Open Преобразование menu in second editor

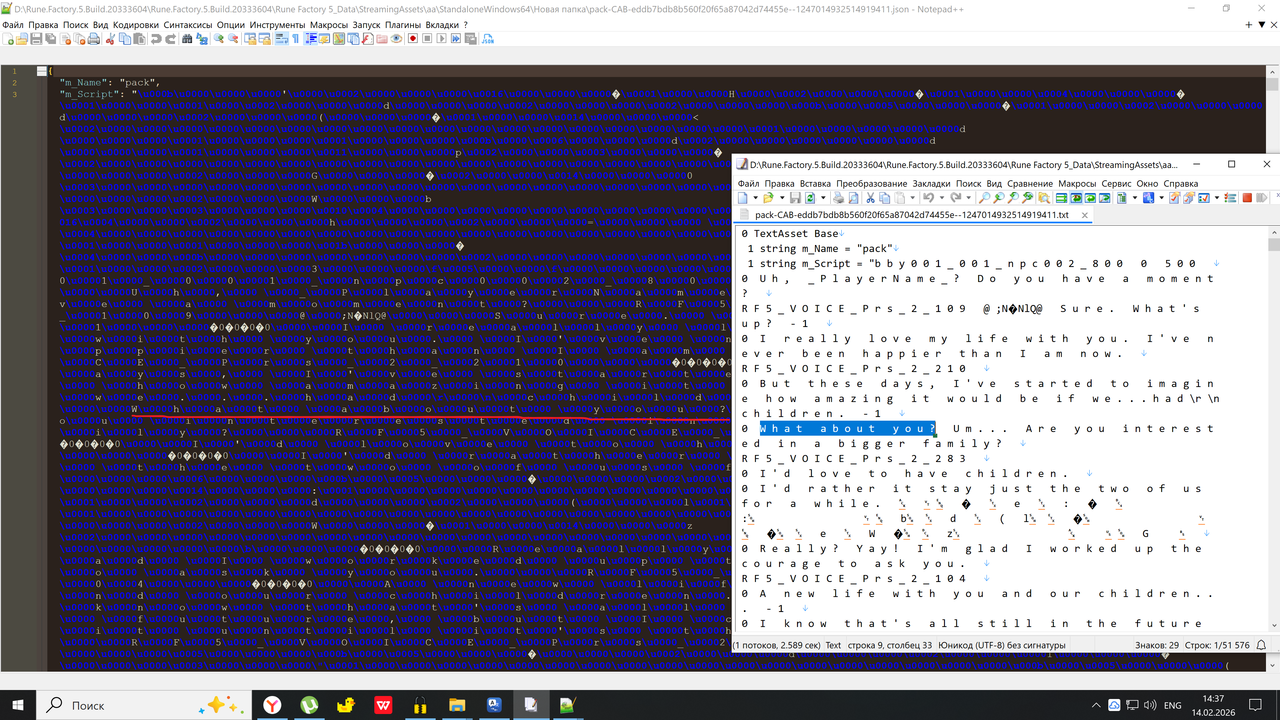(871, 184)
